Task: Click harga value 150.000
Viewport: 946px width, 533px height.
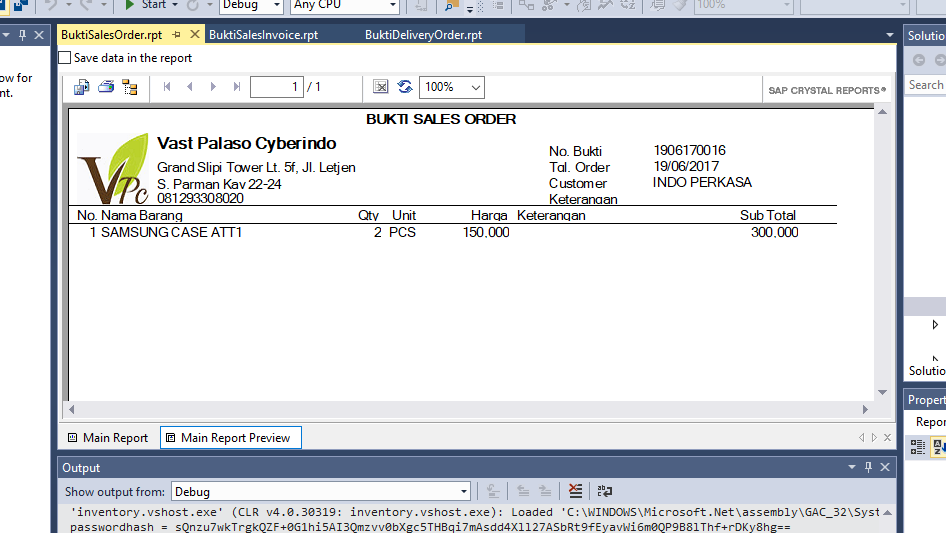Action: click(486, 232)
